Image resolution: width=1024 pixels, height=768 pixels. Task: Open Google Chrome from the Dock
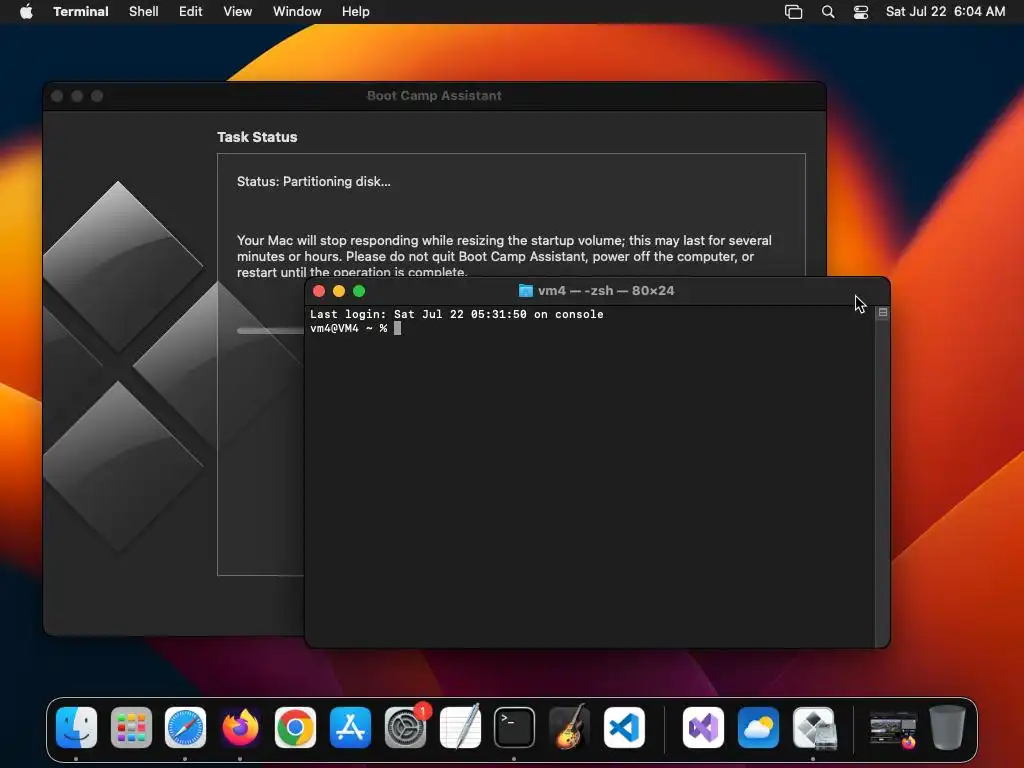[x=295, y=727]
